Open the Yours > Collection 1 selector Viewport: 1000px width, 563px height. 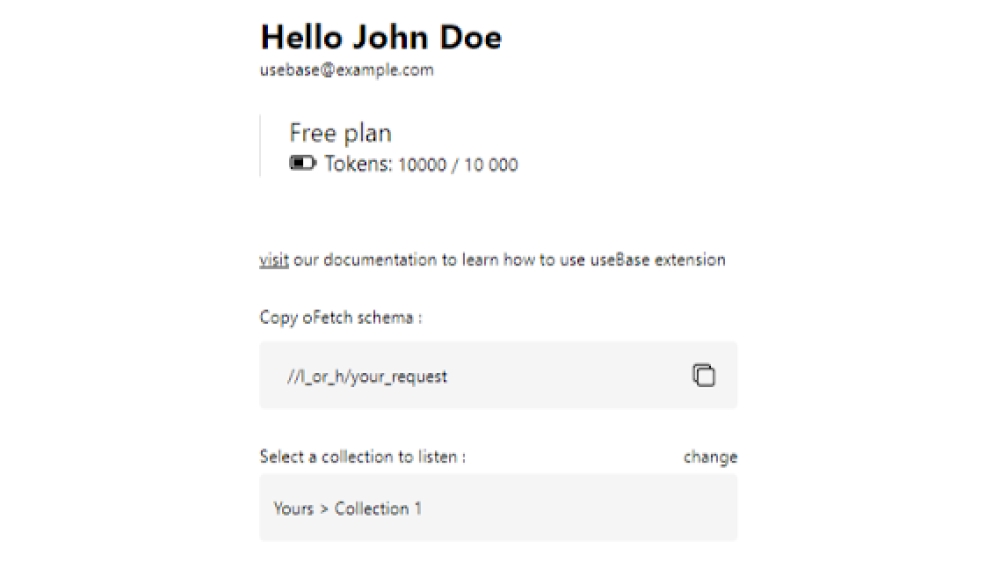tap(498, 508)
